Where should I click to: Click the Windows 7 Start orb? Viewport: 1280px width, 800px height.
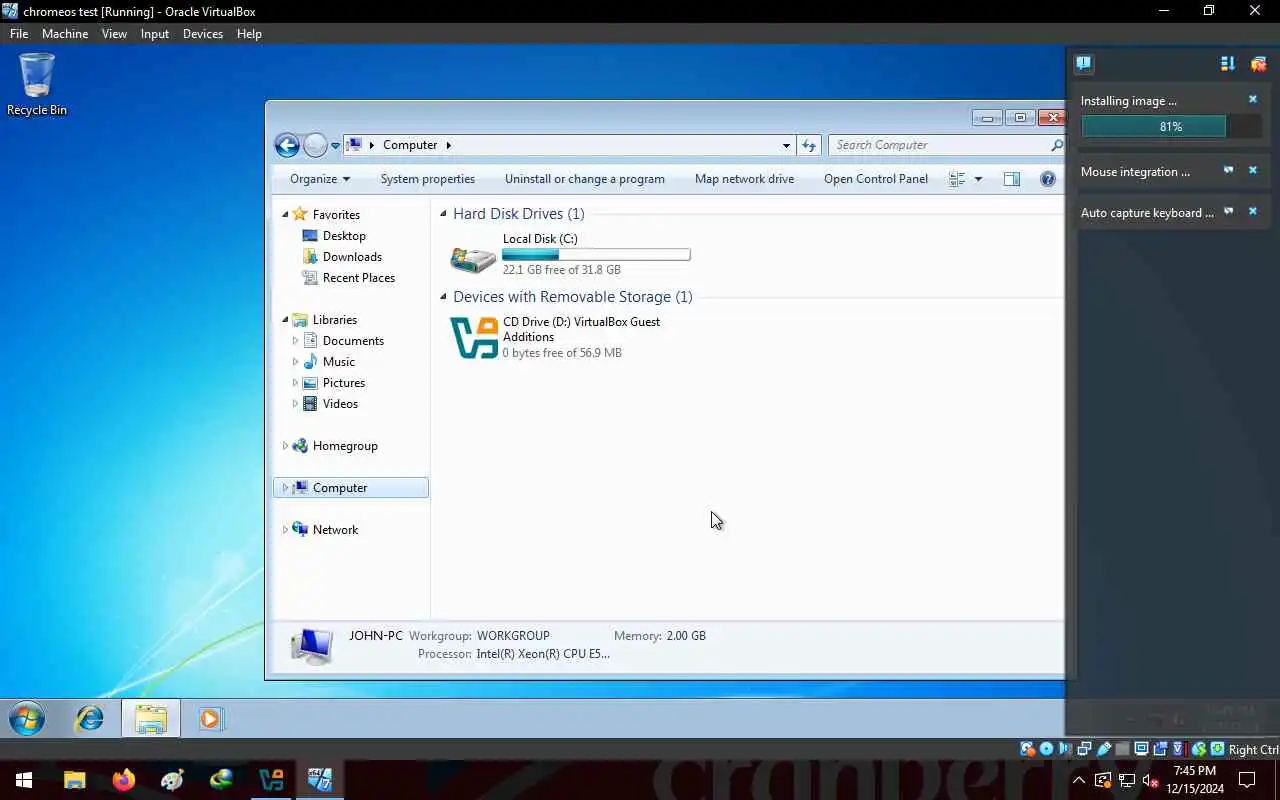coord(27,718)
